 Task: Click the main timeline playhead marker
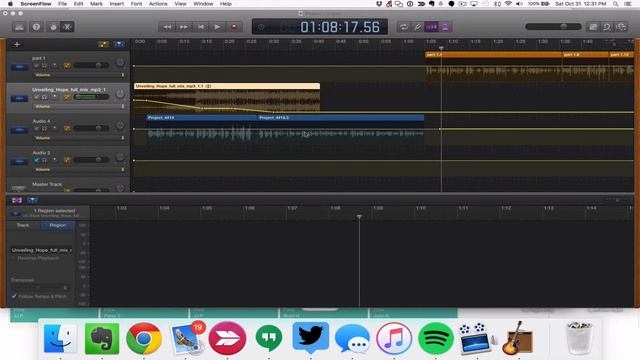pyautogui.click(x=441, y=49)
